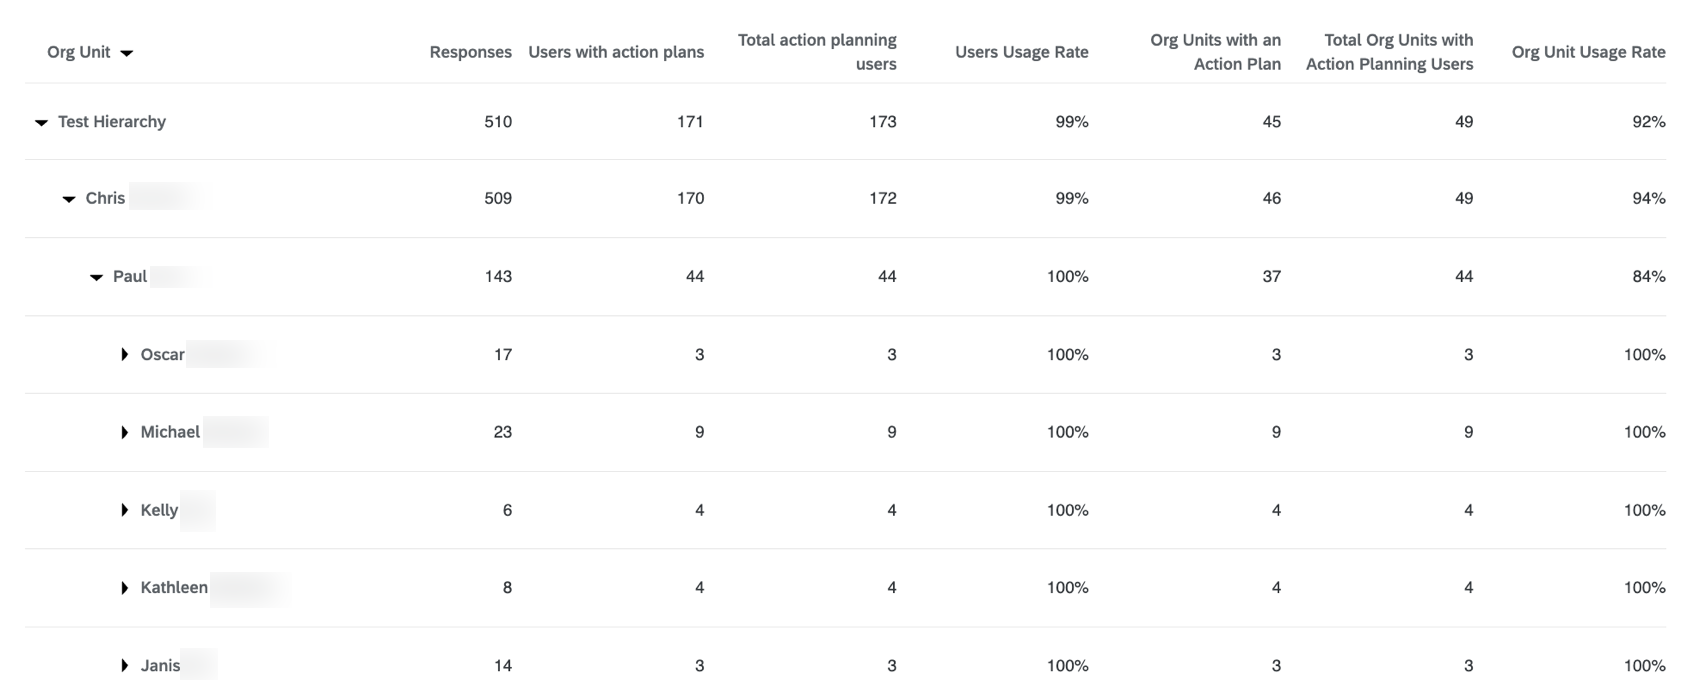Expand the Kelly org unit row

pos(125,510)
